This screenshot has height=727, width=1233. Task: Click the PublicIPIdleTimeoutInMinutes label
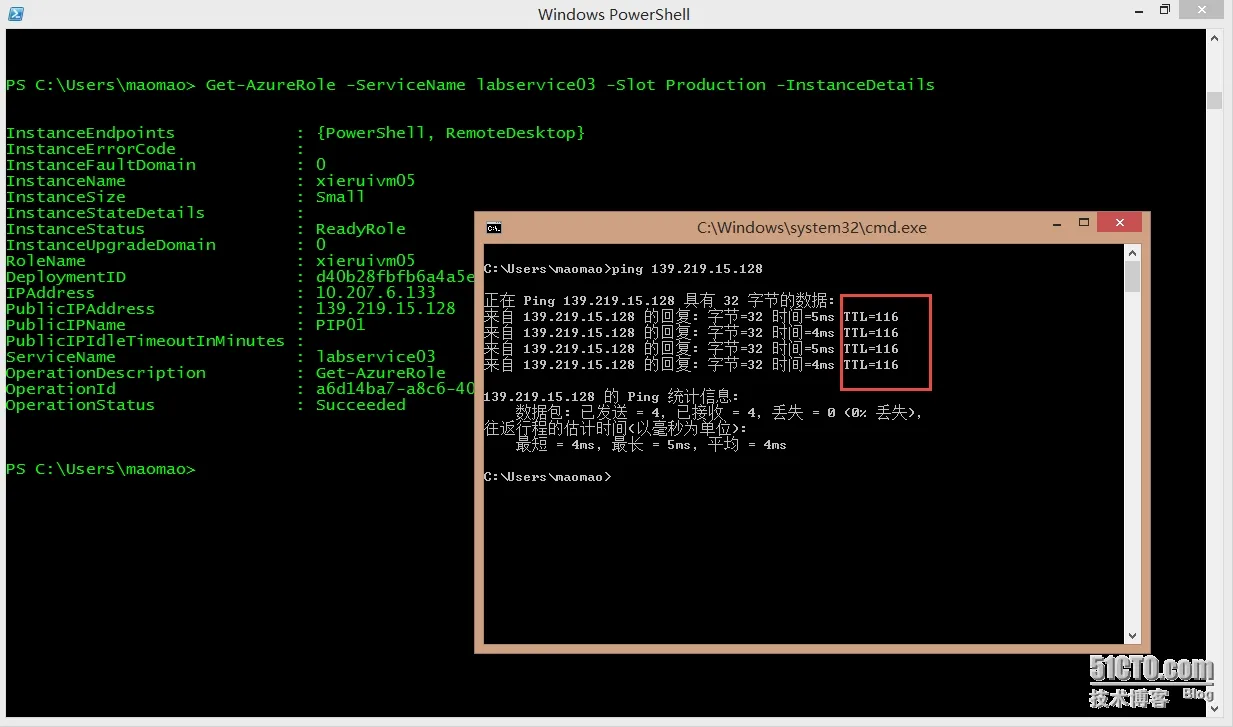tap(145, 341)
